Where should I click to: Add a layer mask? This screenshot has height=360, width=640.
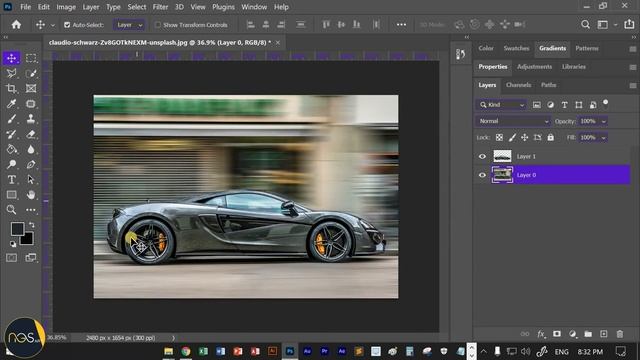coord(557,334)
